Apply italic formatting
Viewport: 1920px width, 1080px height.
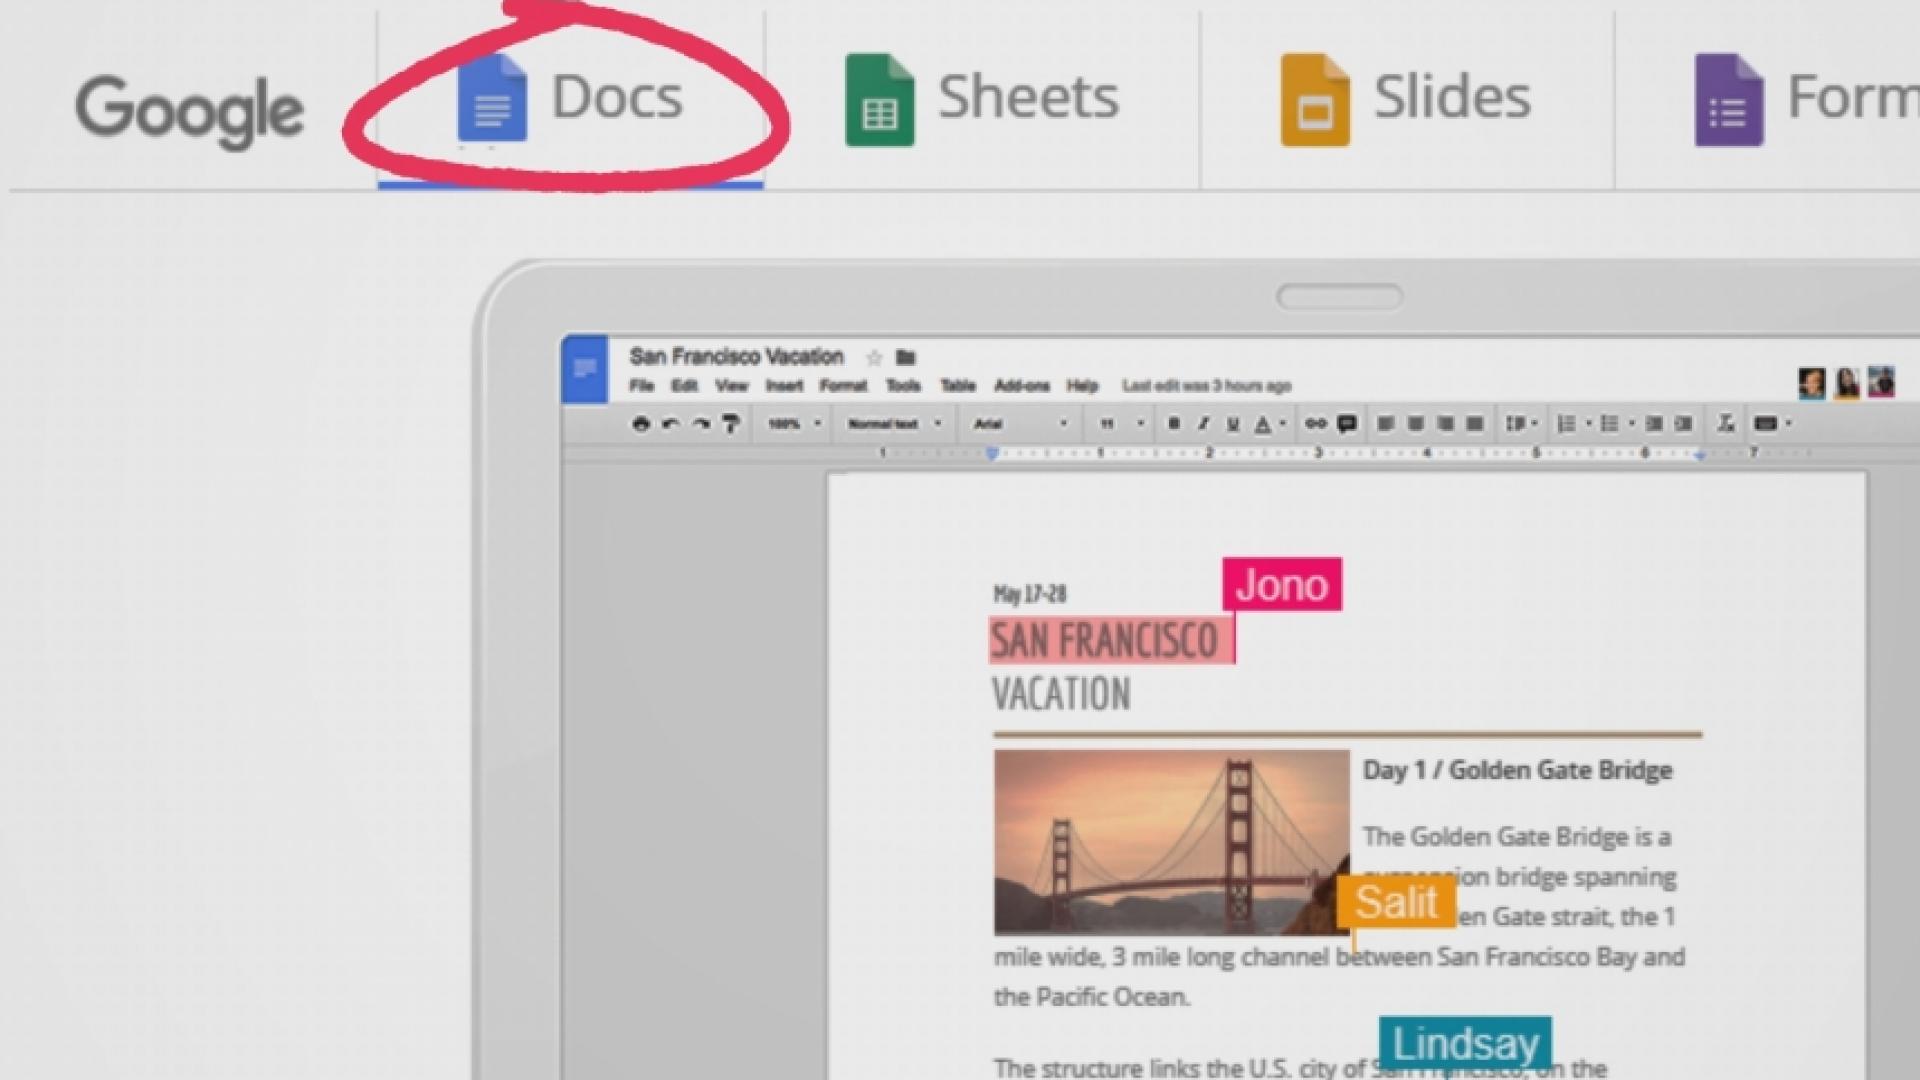(x=1201, y=423)
